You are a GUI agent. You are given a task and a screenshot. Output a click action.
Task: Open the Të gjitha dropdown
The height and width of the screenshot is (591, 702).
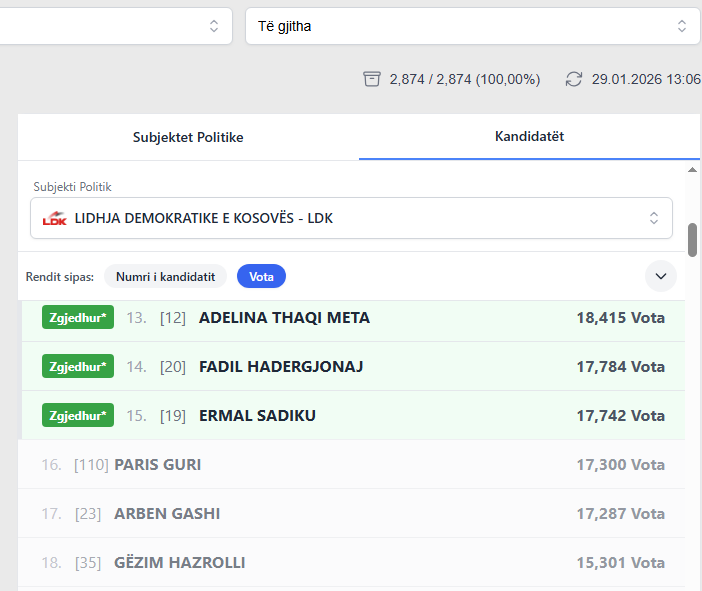(472, 26)
